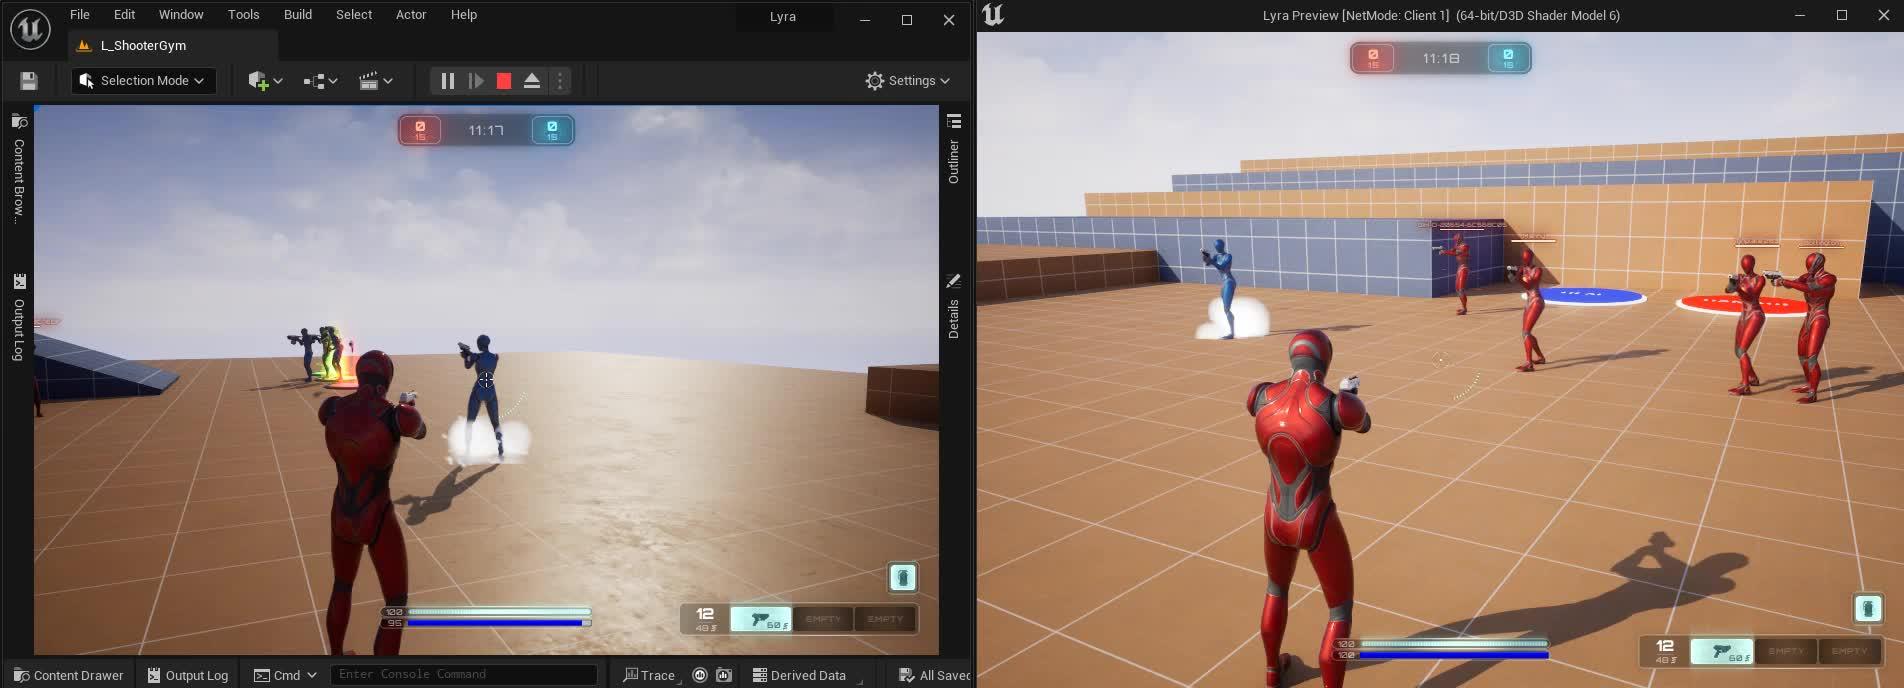Click the grenade ability icon in Lyra Preview
This screenshot has height=688, width=1904.
pos(1868,608)
